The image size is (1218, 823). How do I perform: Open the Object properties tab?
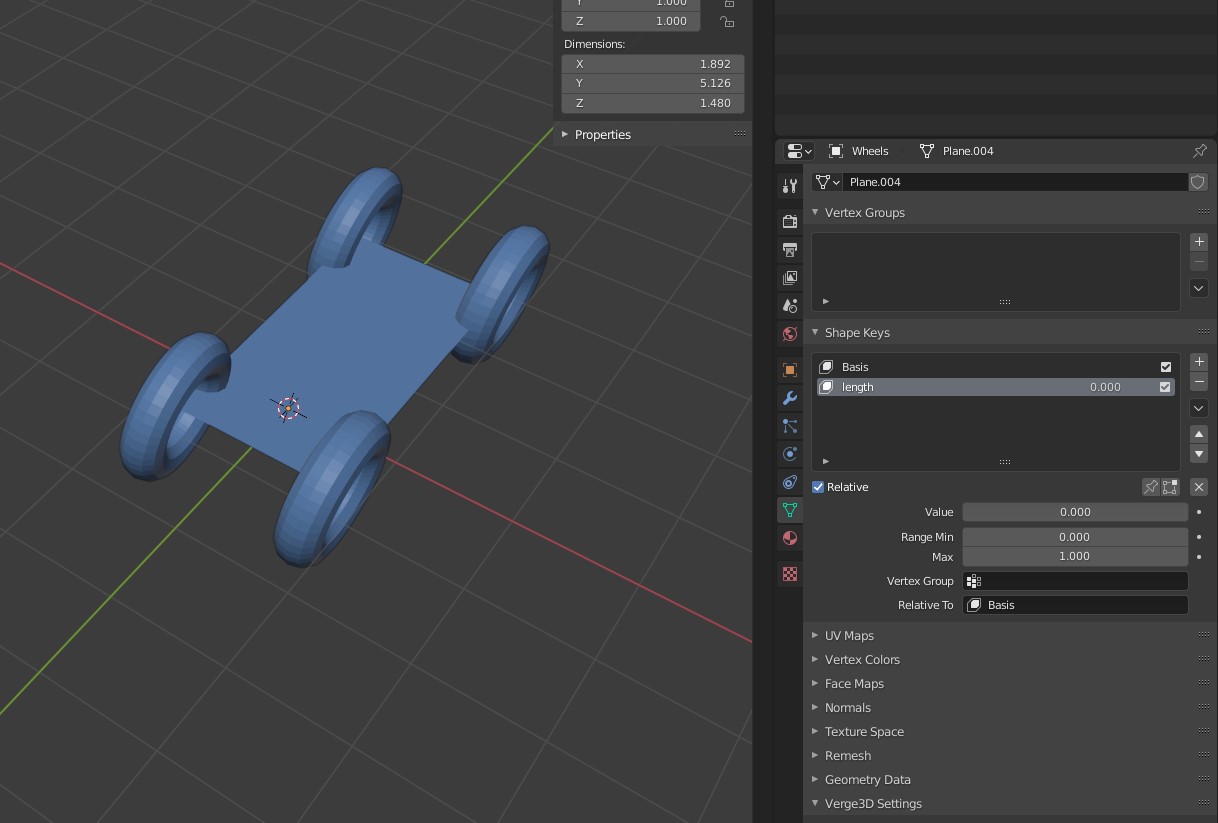(790, 370)
